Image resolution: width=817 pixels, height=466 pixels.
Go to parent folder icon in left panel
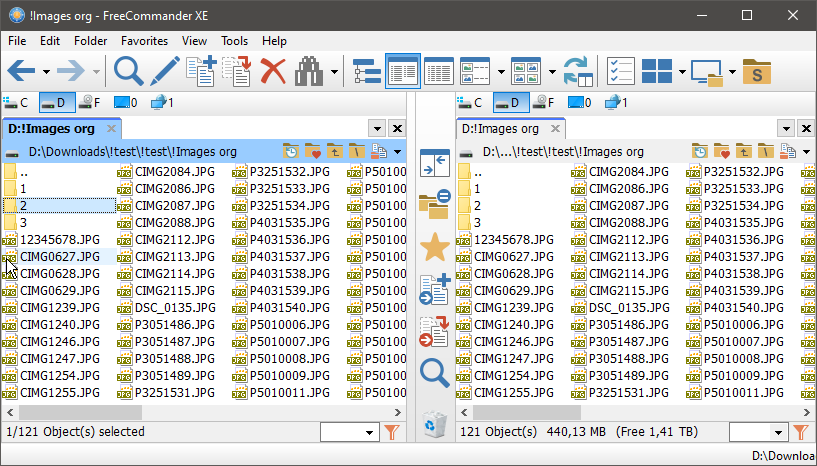(x=335, y=151)
